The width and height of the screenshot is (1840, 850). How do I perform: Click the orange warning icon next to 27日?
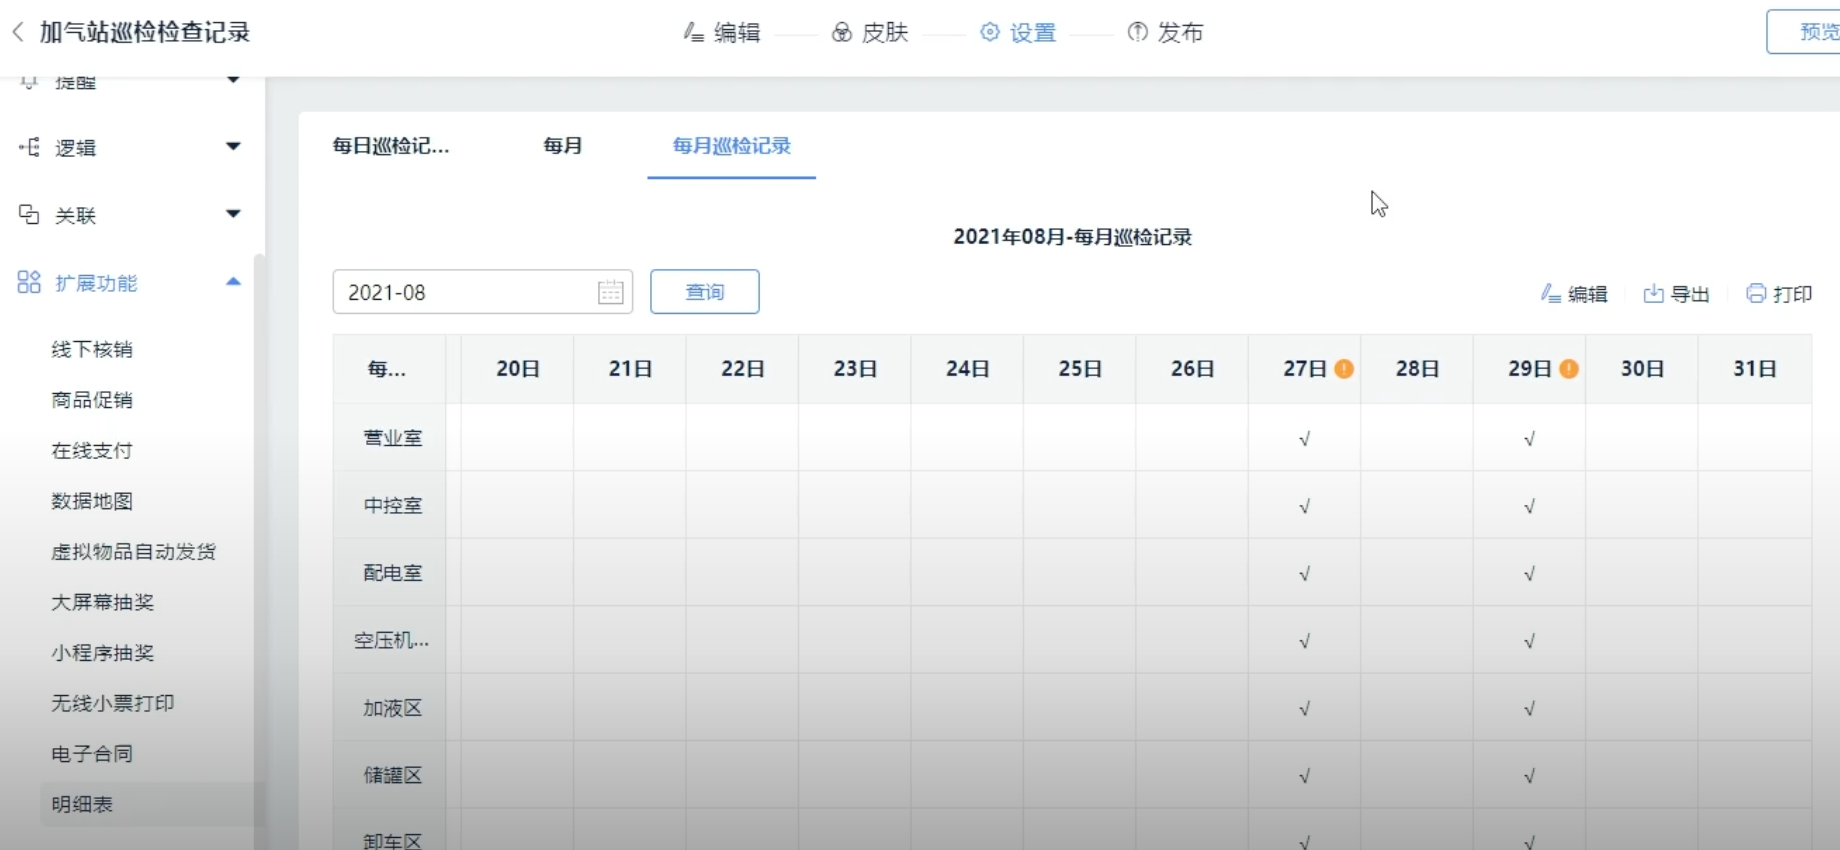point(1344,369)
